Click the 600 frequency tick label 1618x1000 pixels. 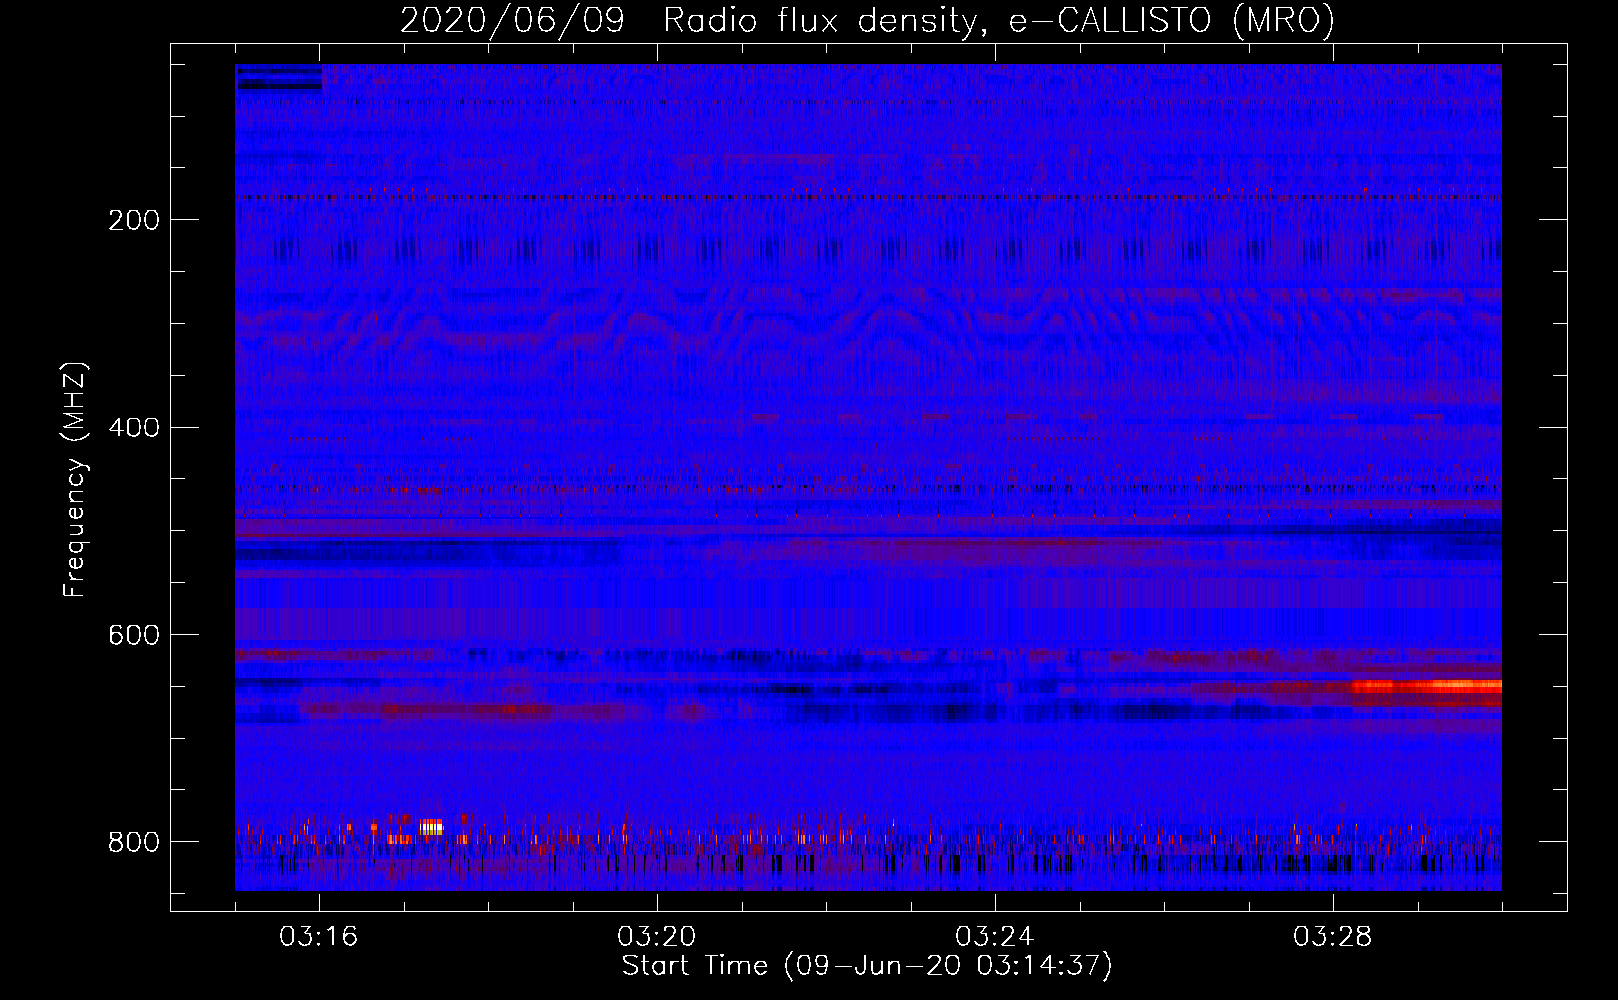pos(134,636)
